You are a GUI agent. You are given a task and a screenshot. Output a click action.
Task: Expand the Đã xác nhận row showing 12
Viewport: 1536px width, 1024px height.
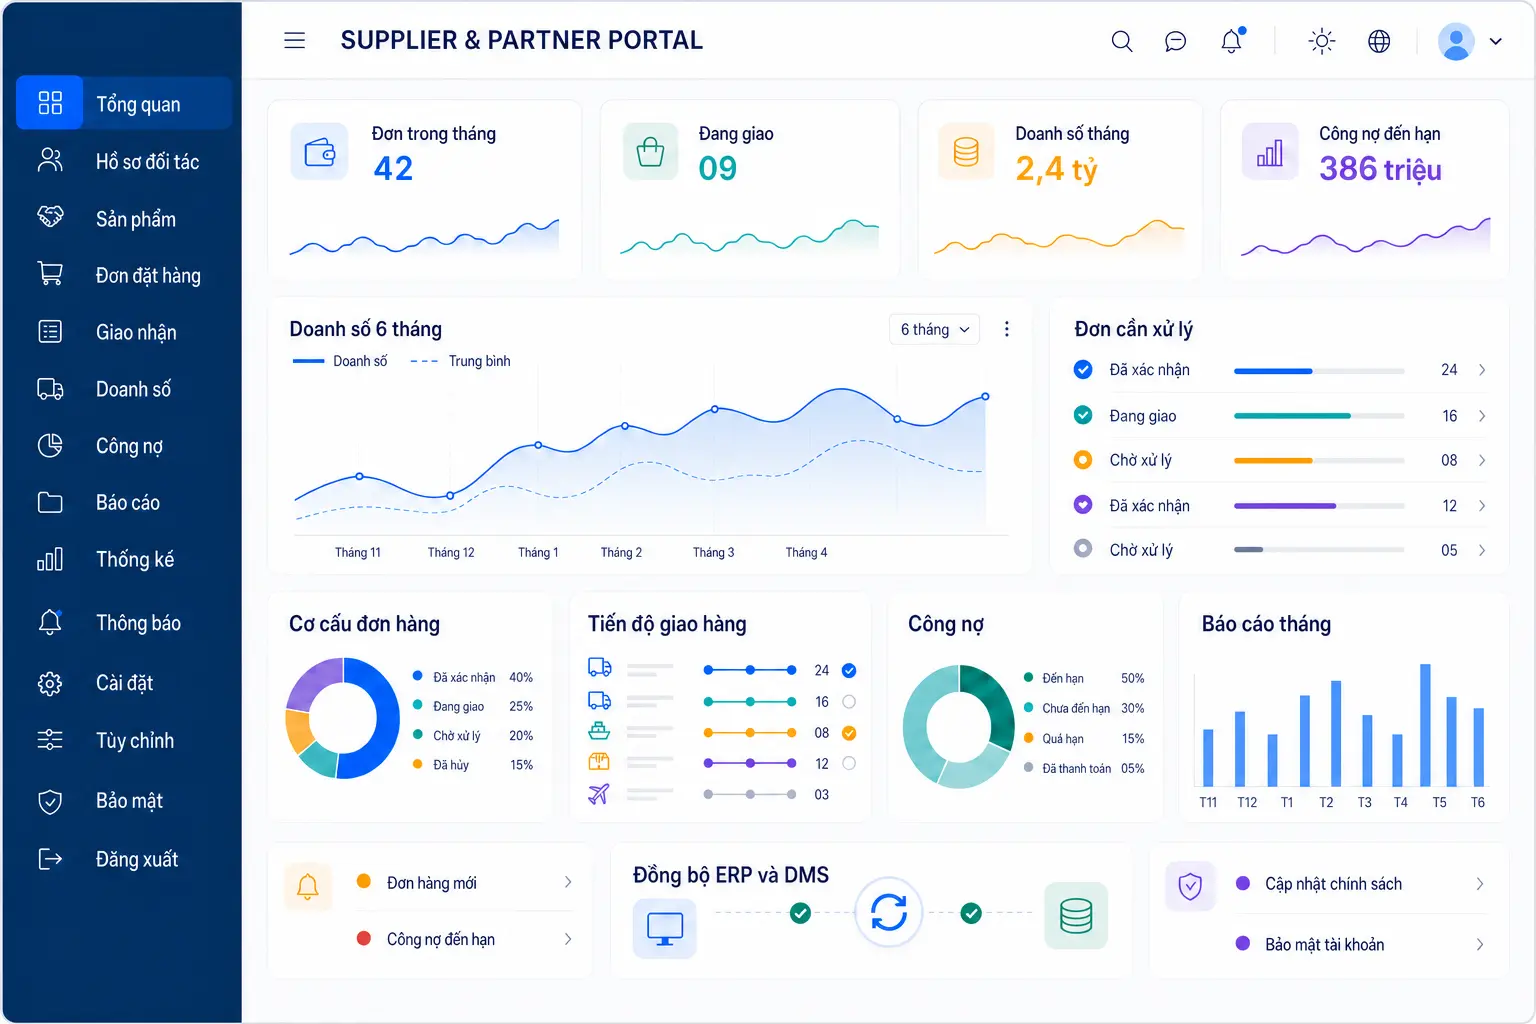click(x=1482, y=506)
